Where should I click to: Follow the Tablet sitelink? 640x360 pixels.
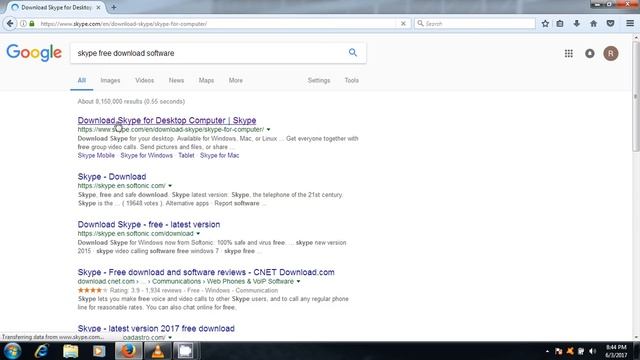tap(186, 156)
